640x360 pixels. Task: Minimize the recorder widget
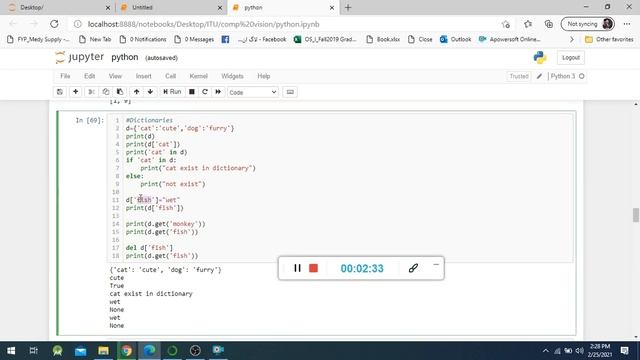point(436,265)
